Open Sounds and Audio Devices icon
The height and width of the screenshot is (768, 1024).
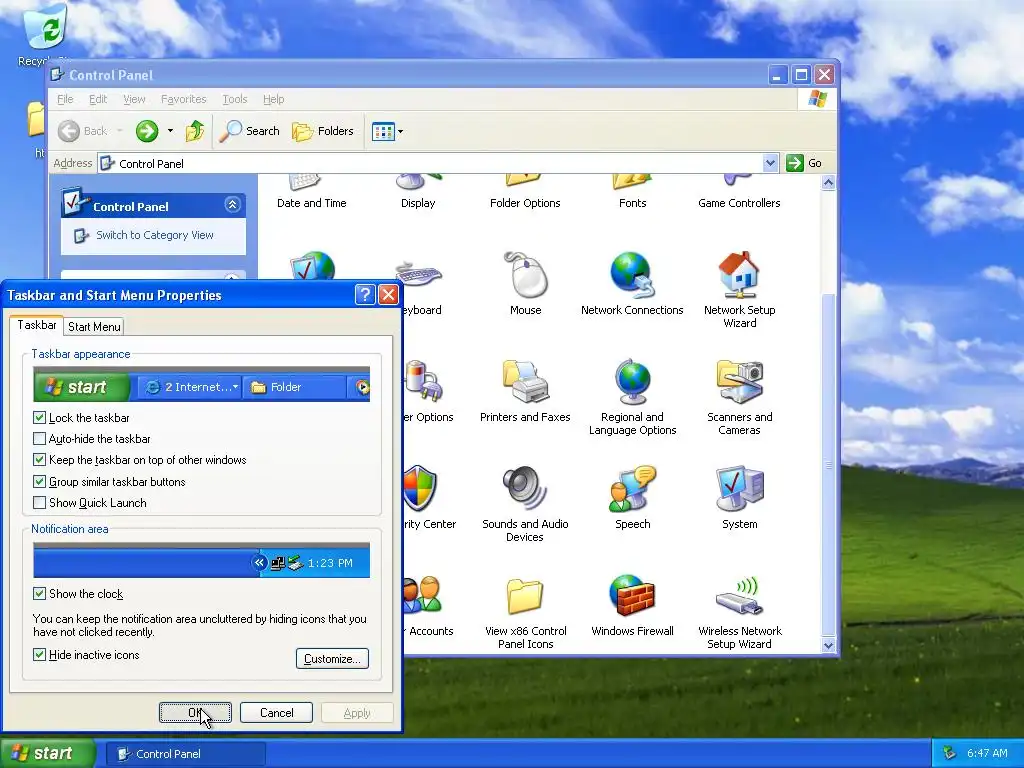click(525, 489)
